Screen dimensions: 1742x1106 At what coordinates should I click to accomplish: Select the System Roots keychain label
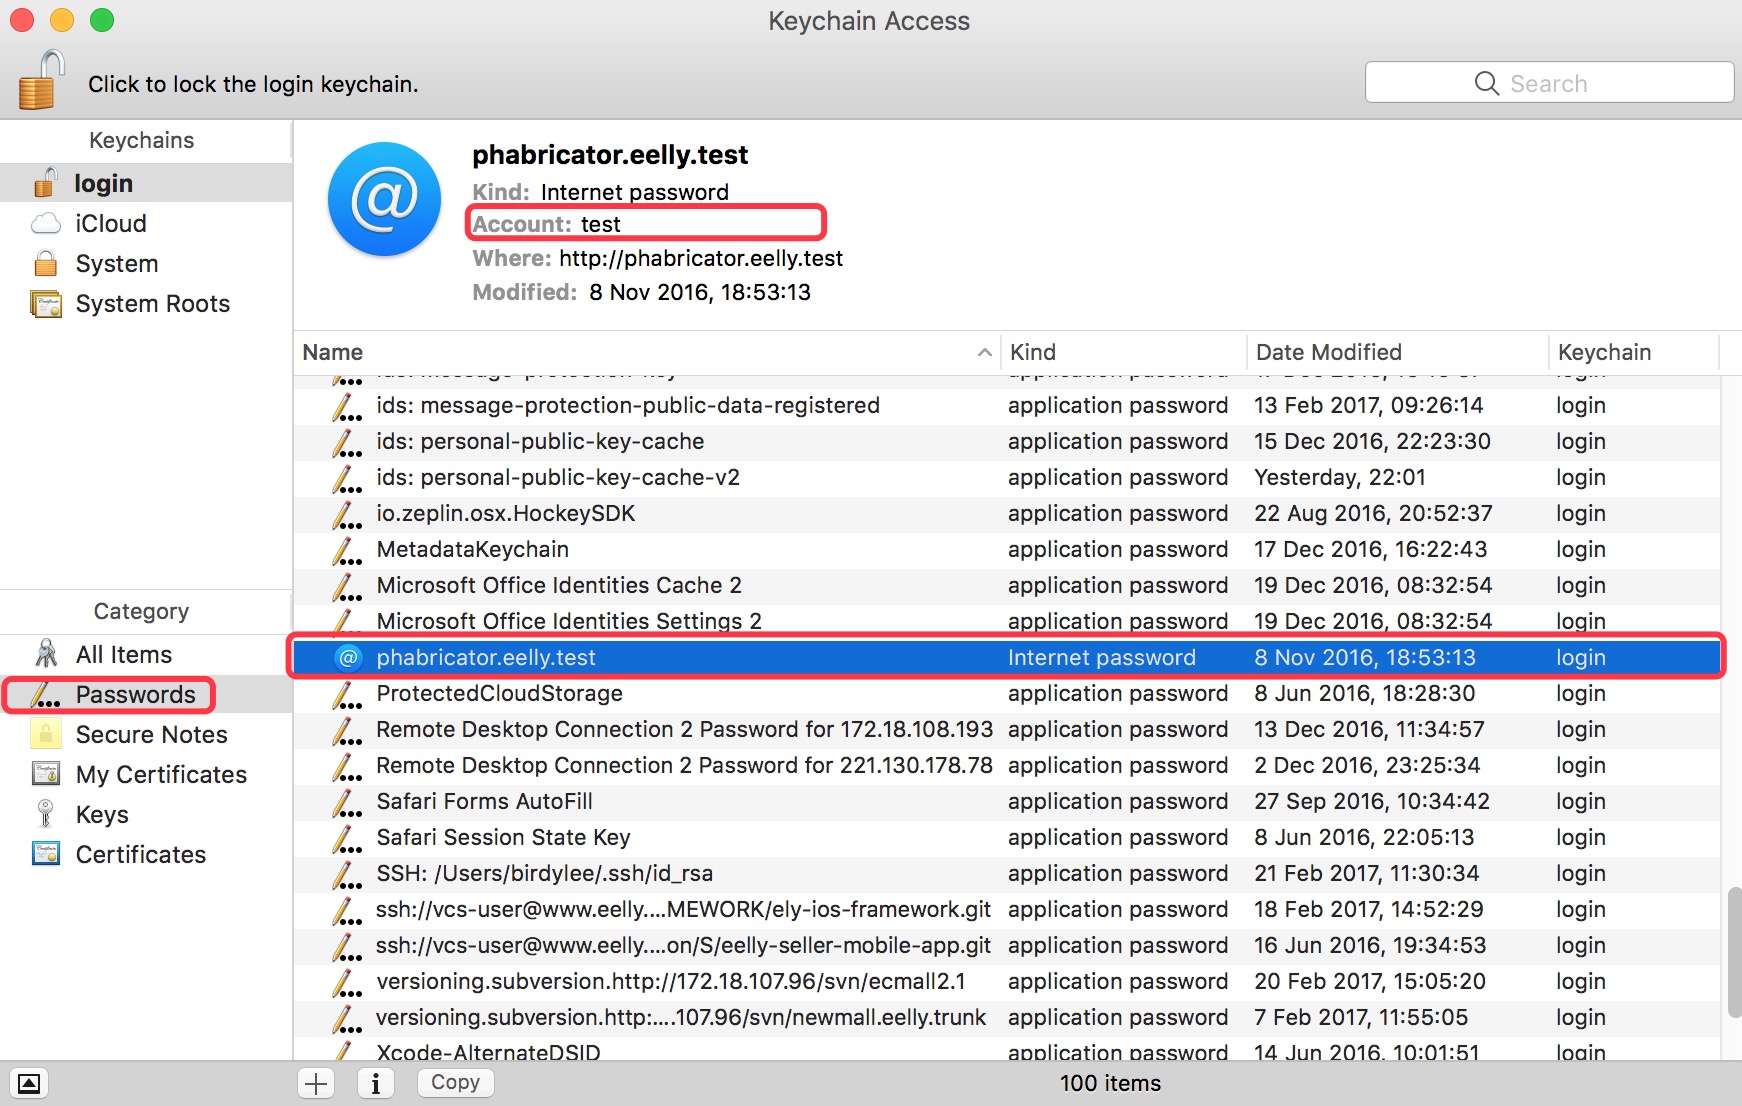(153, 303)
